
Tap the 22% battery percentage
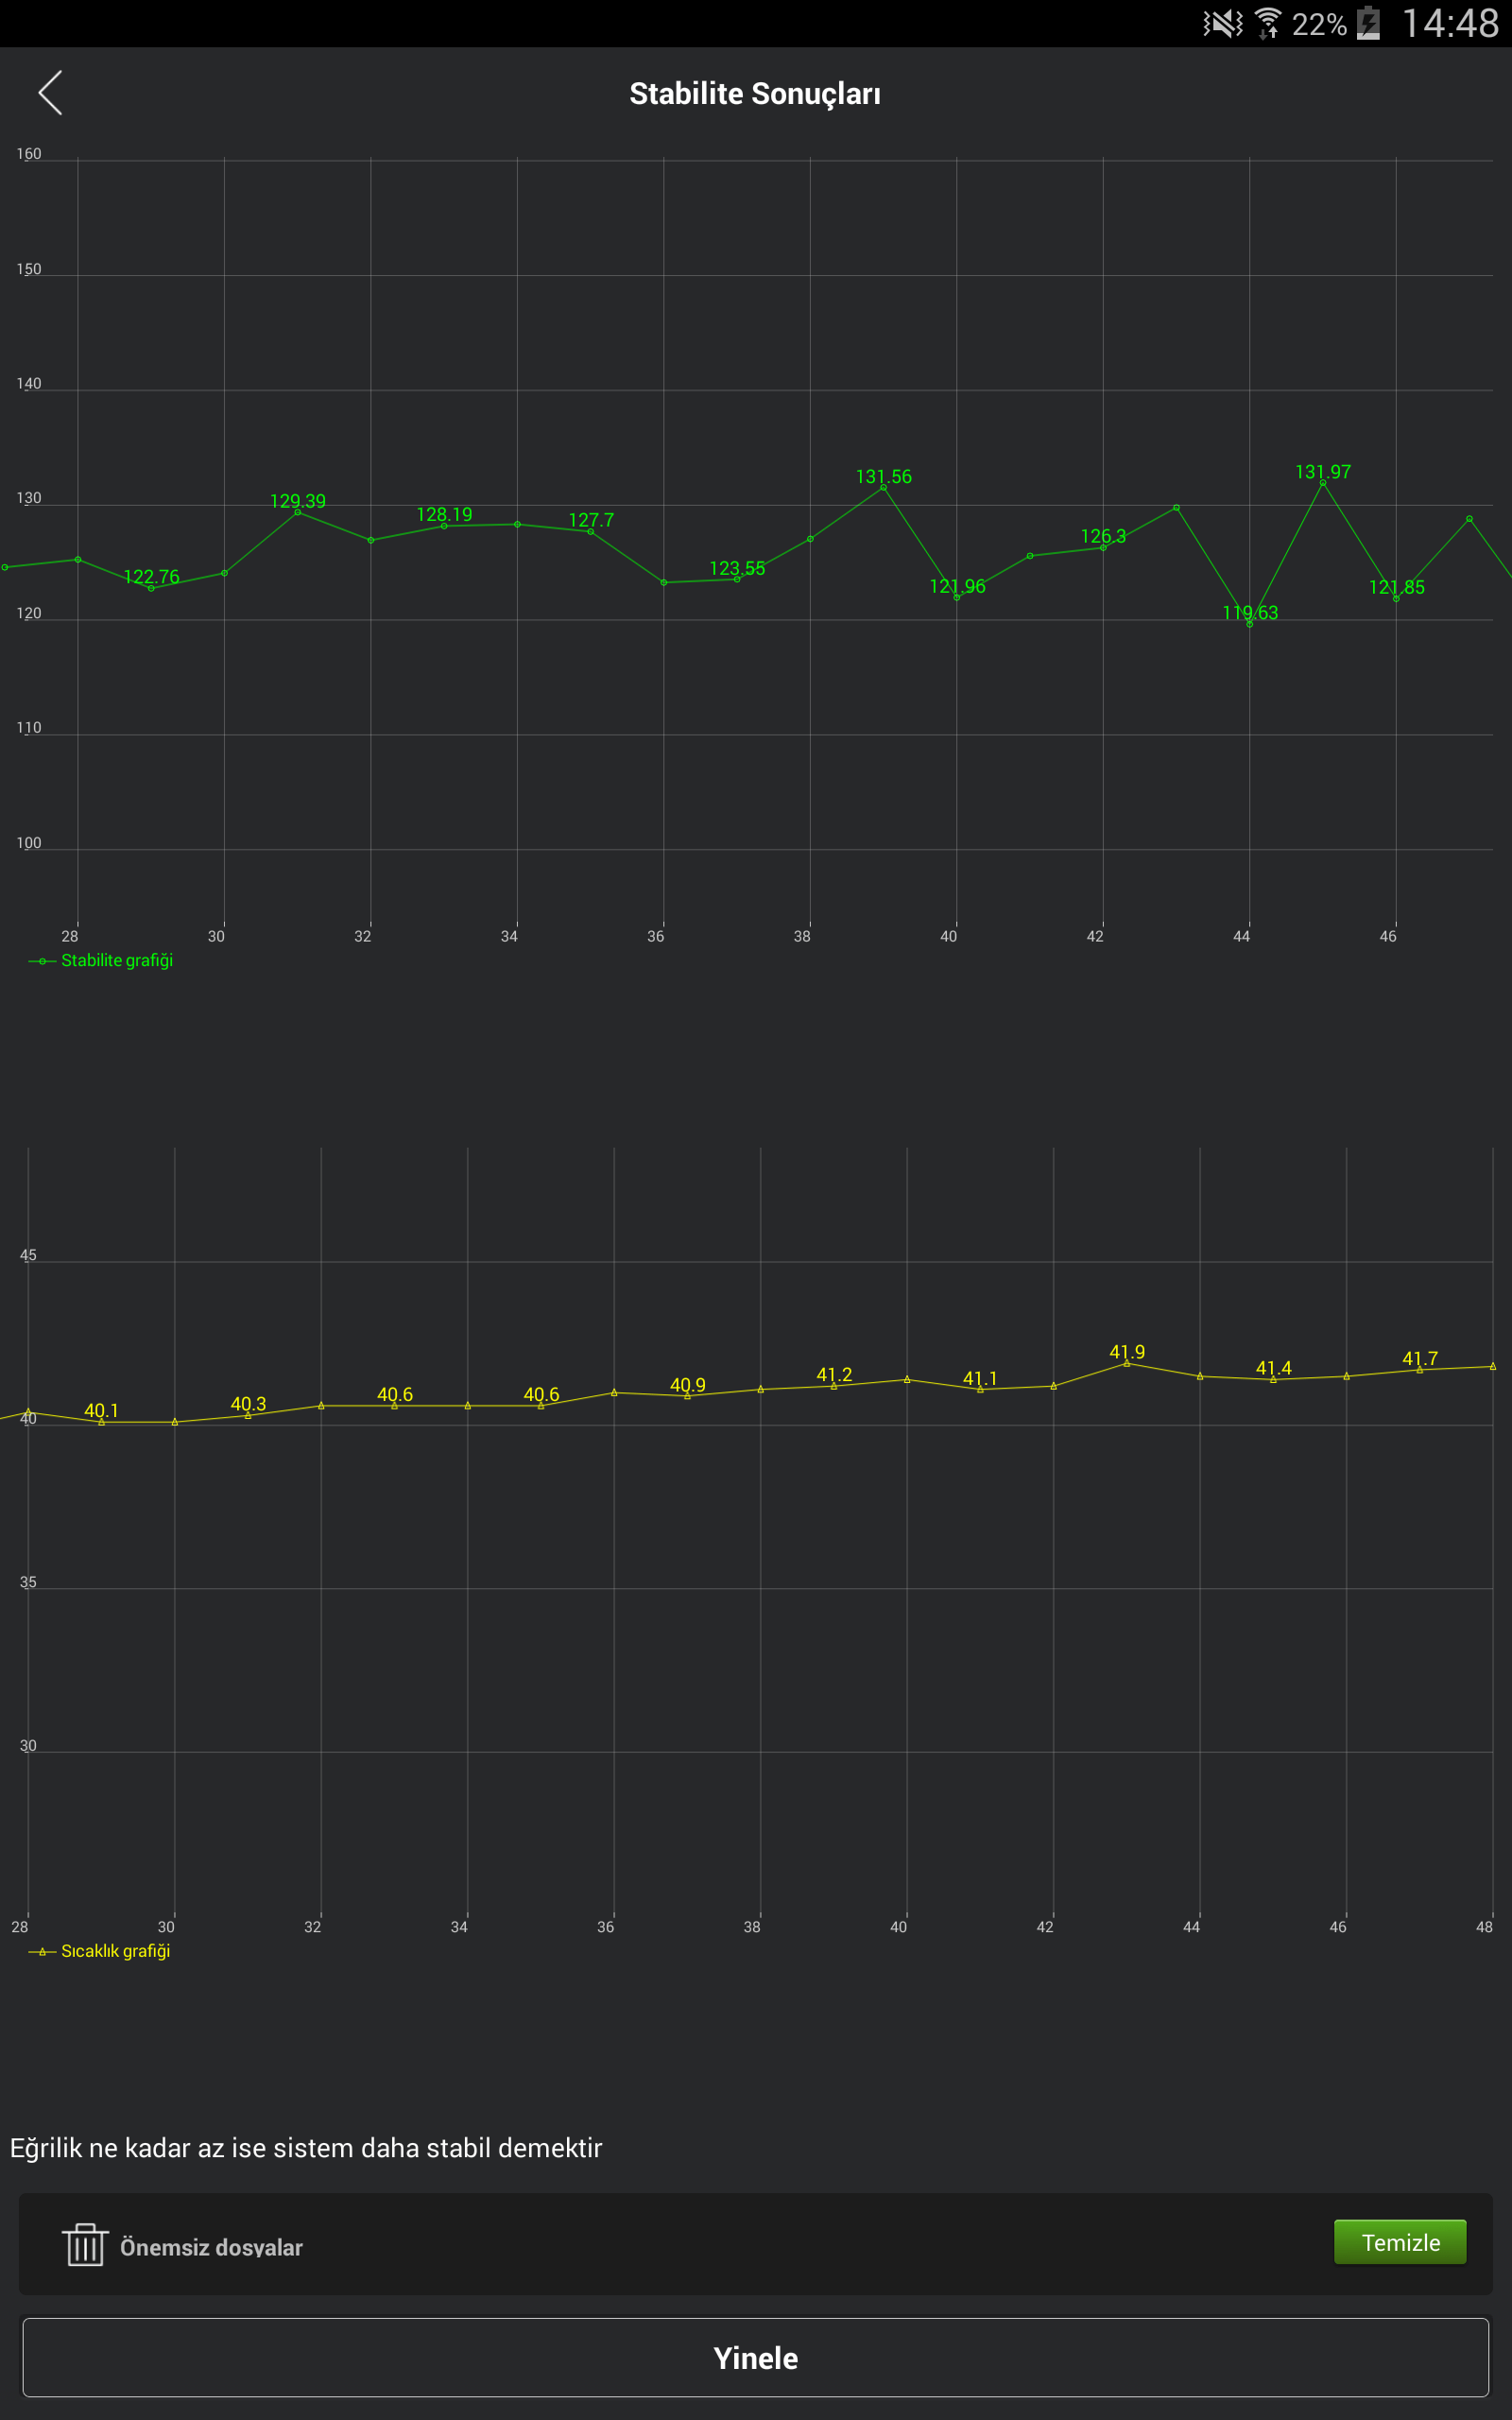[x=1319, y=24]
